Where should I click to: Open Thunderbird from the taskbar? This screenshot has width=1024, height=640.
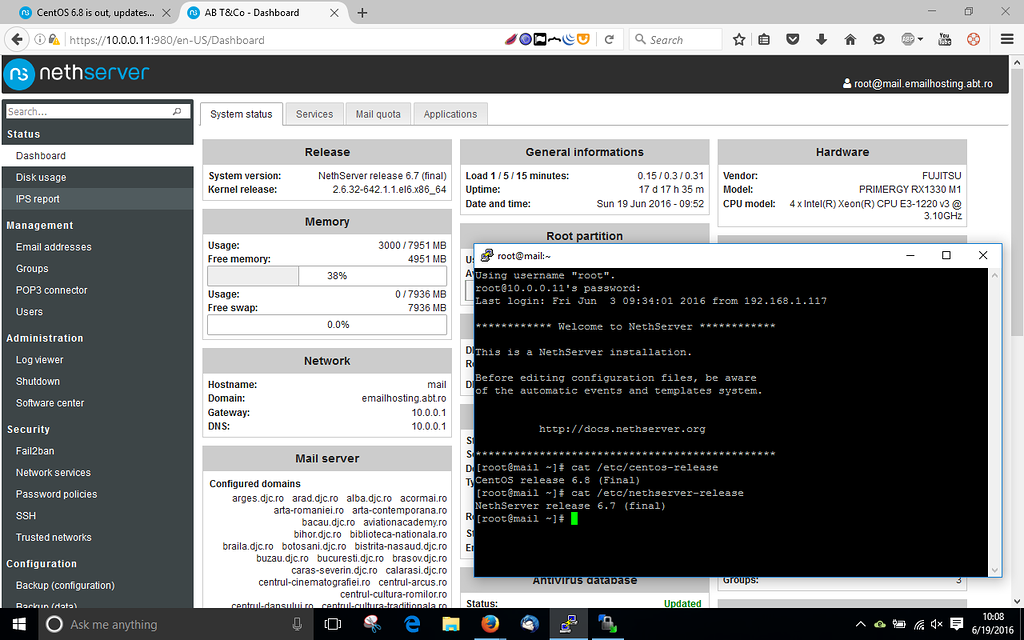pos(529,624)
